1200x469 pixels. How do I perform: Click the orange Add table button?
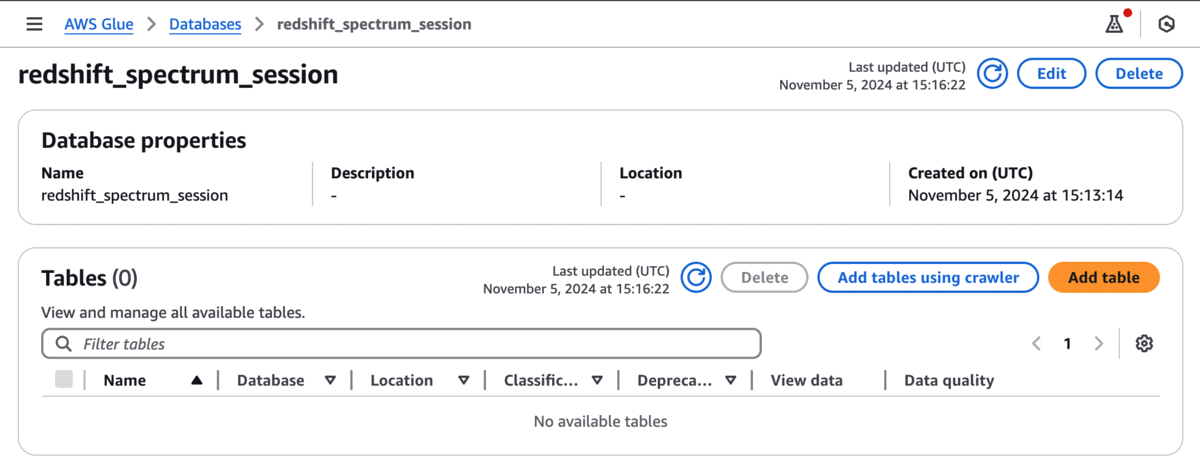[x=1103, y=278]
